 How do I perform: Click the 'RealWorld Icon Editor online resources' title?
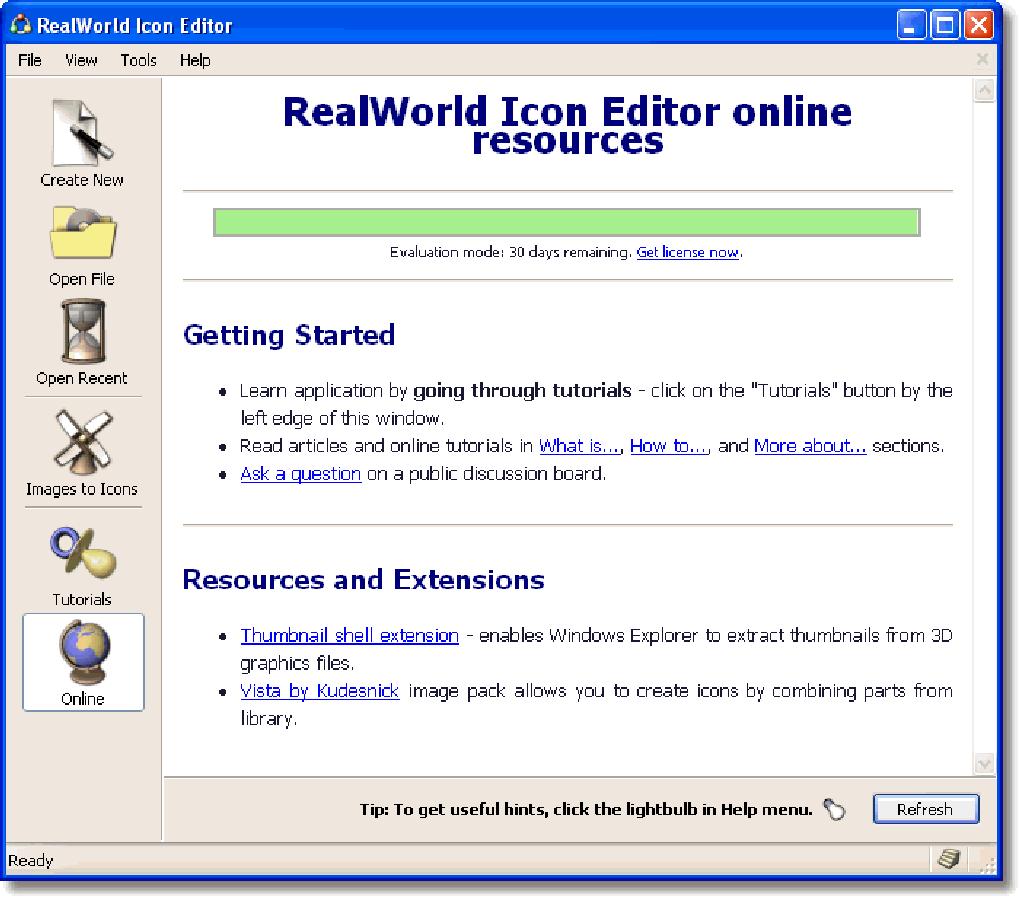(567, 125)
